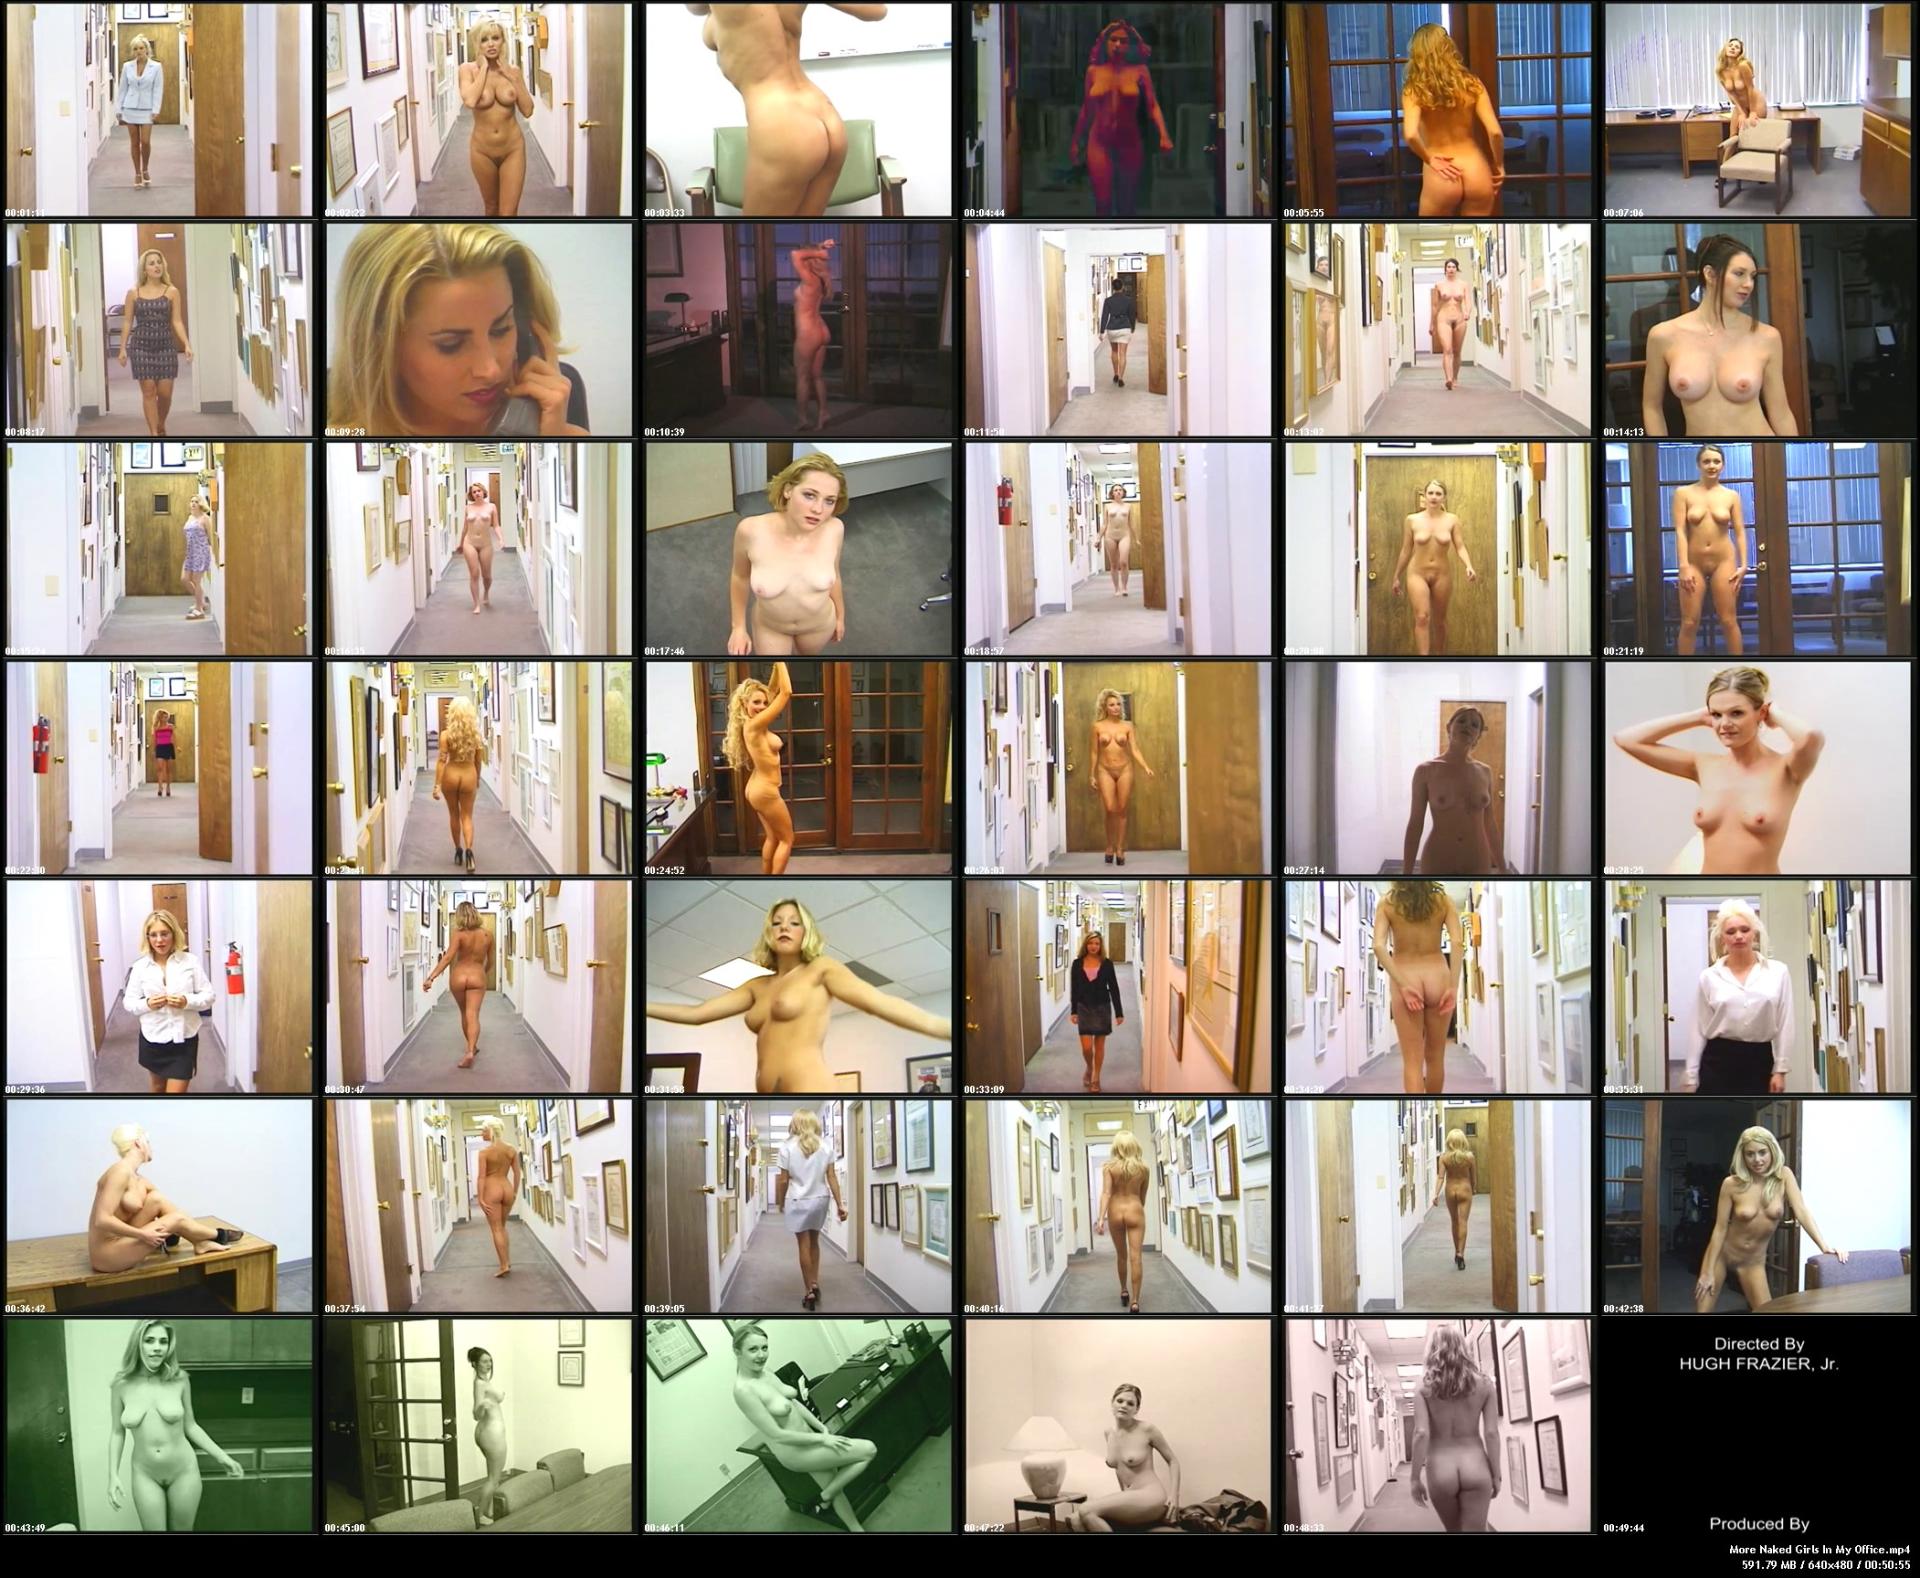This screenshot has width=1920, height=1578.
Task: Select the green-tinted frame at 00:43:49
Action: tap(159, 1425)
